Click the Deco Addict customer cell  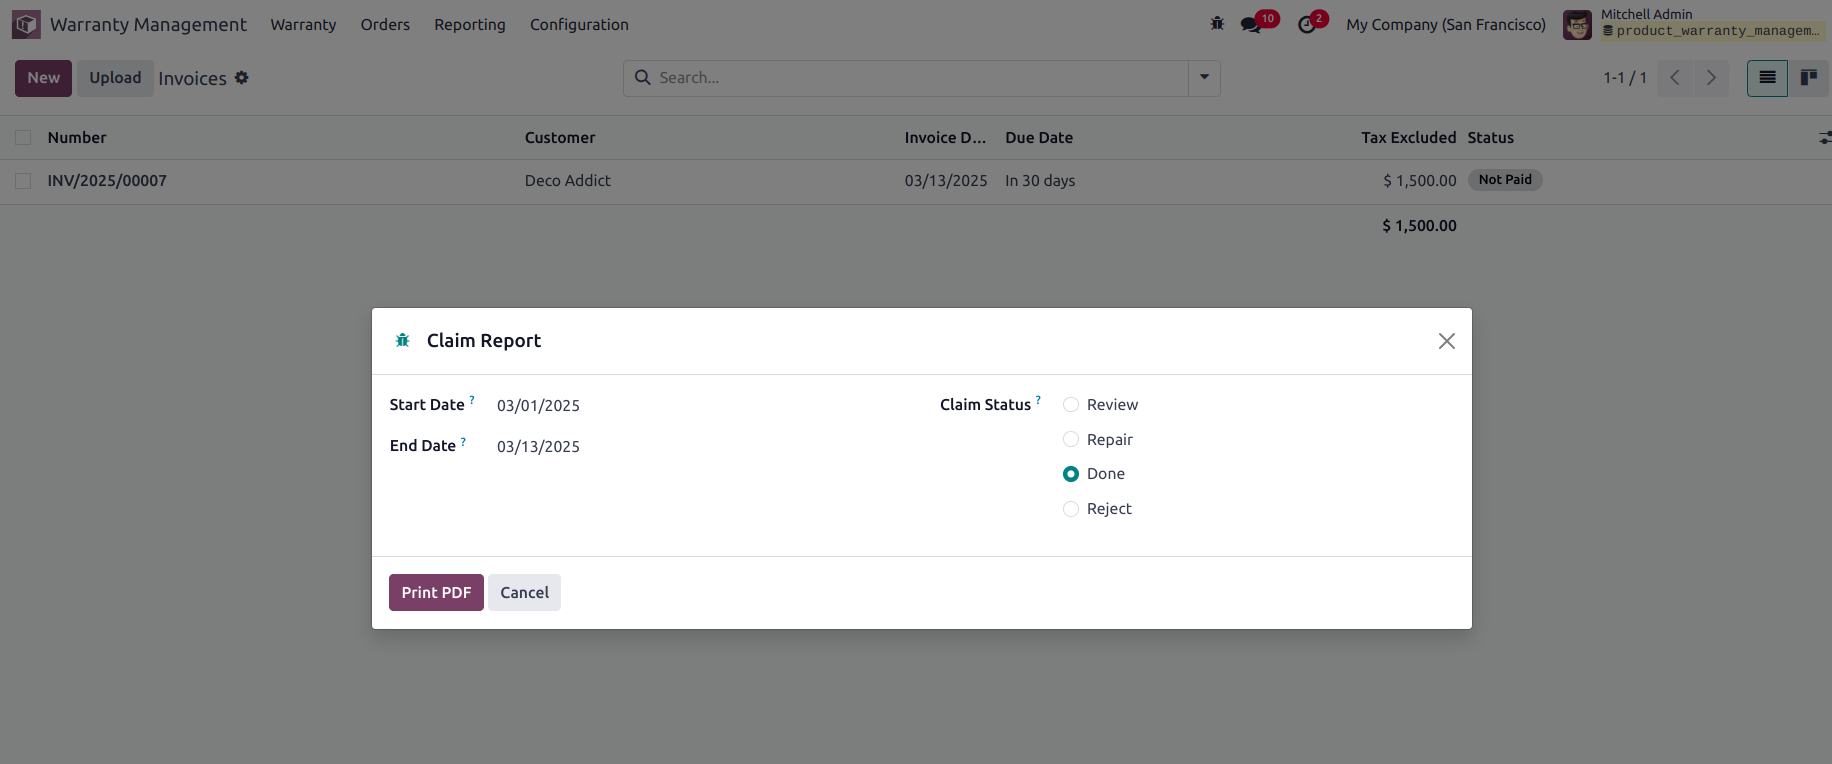coord(567,181)
